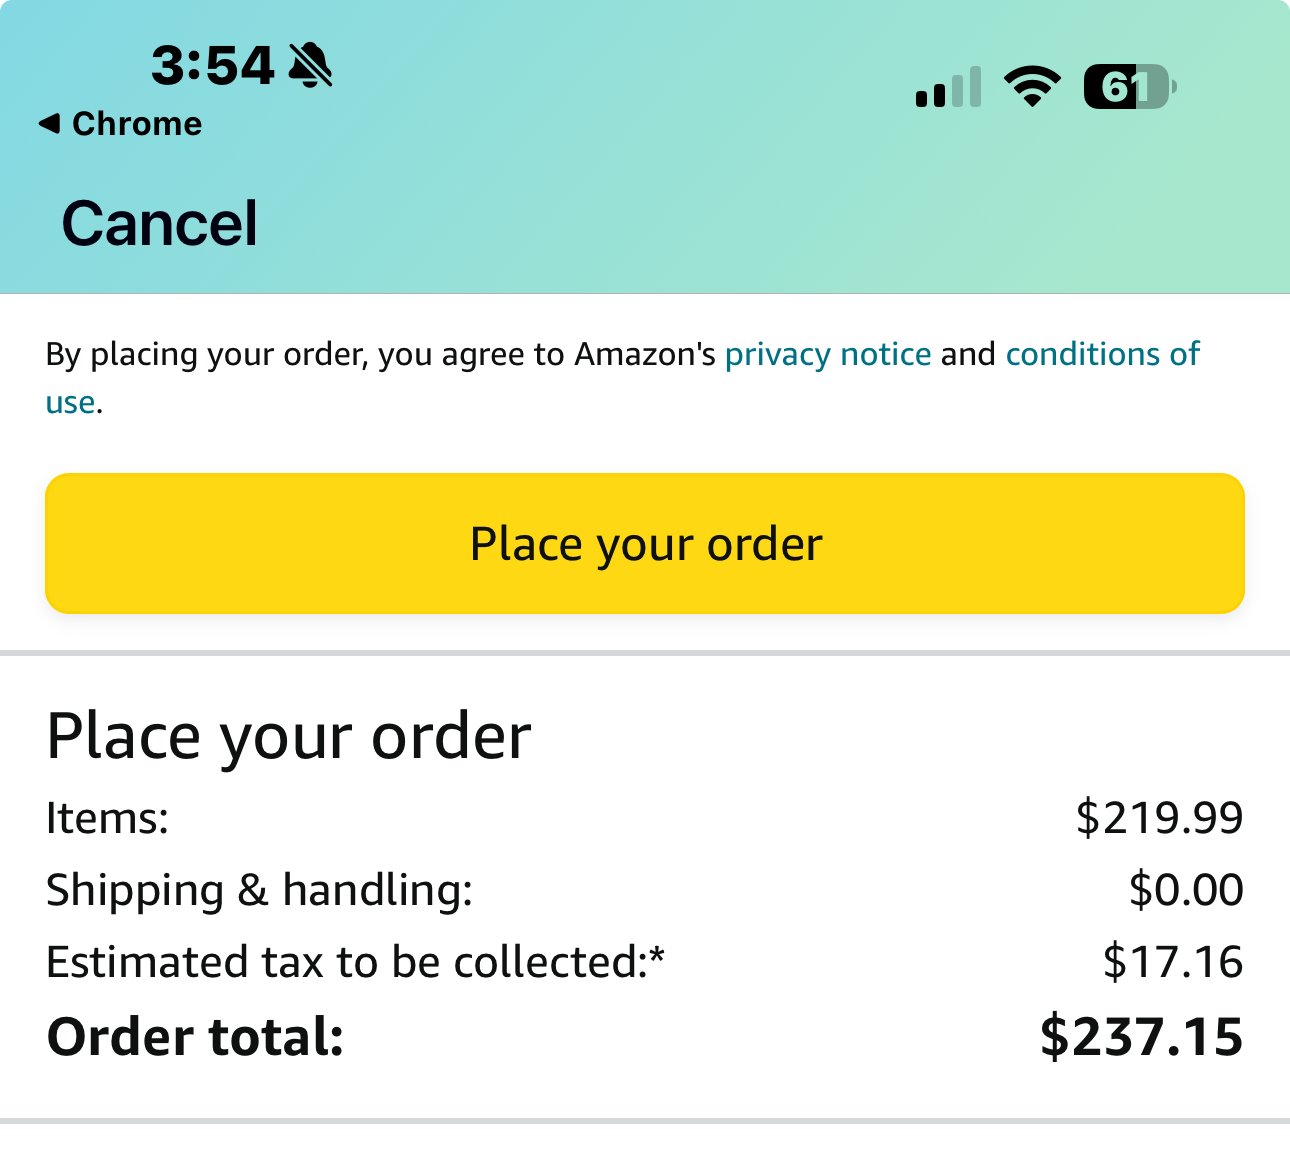Tap the Place your order heading

[x=289, y=737]
